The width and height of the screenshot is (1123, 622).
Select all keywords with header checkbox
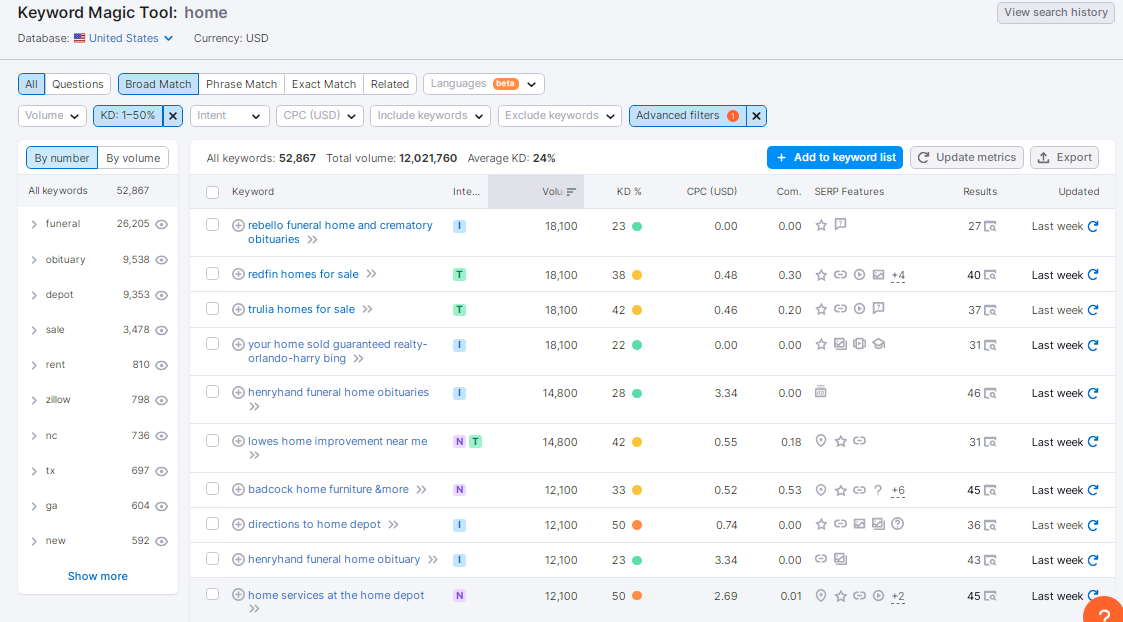tap(213, 192)
